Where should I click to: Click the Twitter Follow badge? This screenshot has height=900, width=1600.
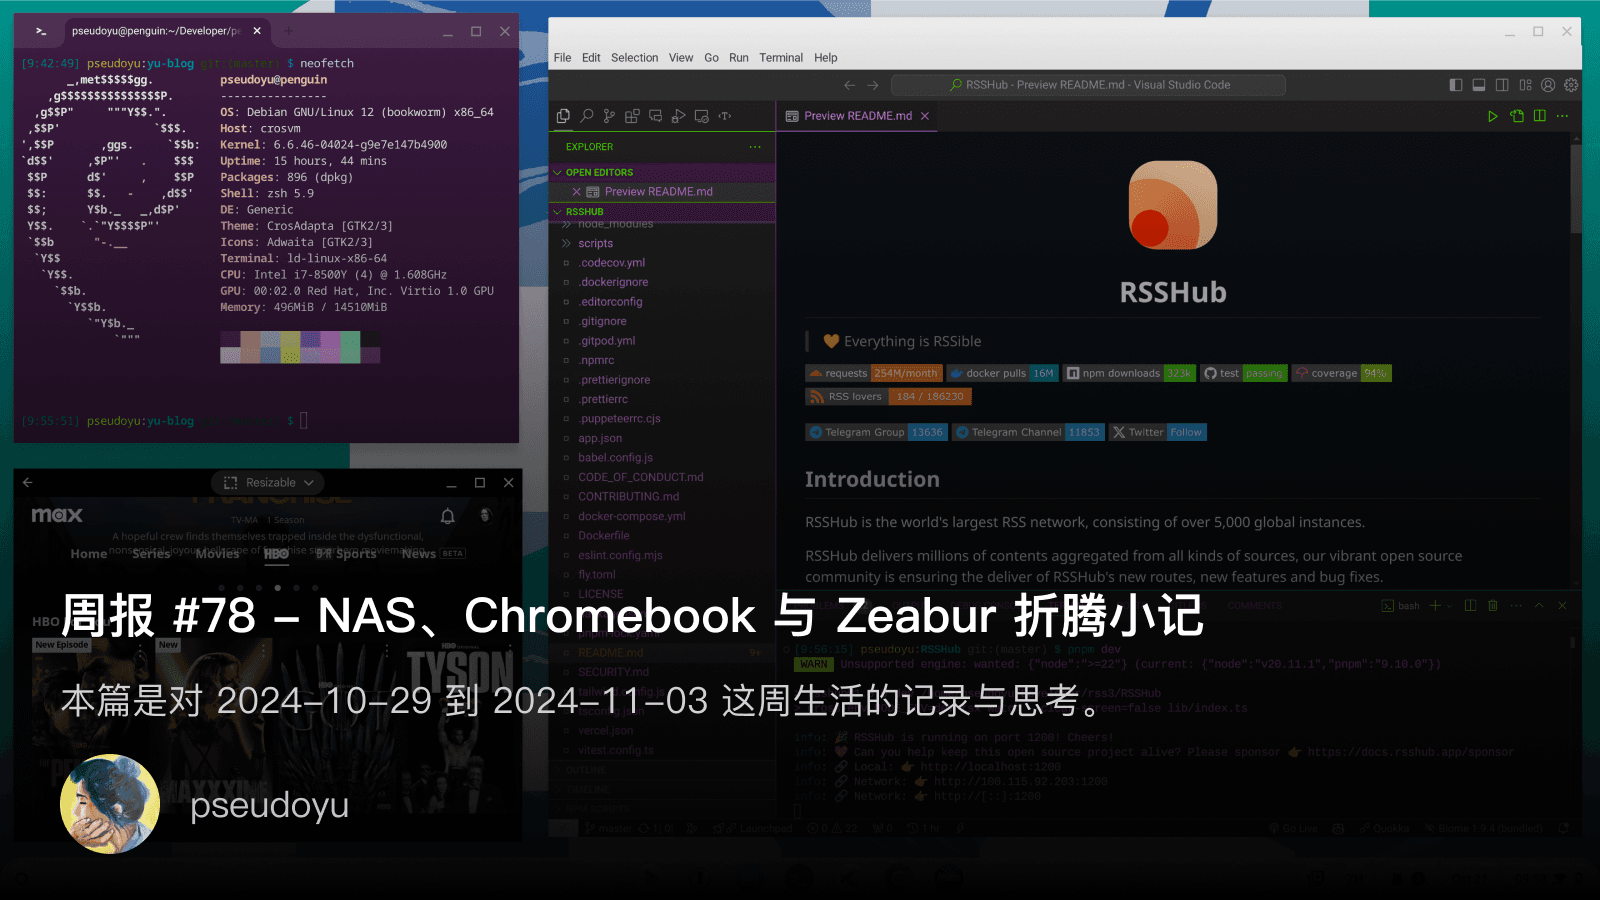(x=1159, y=432)
